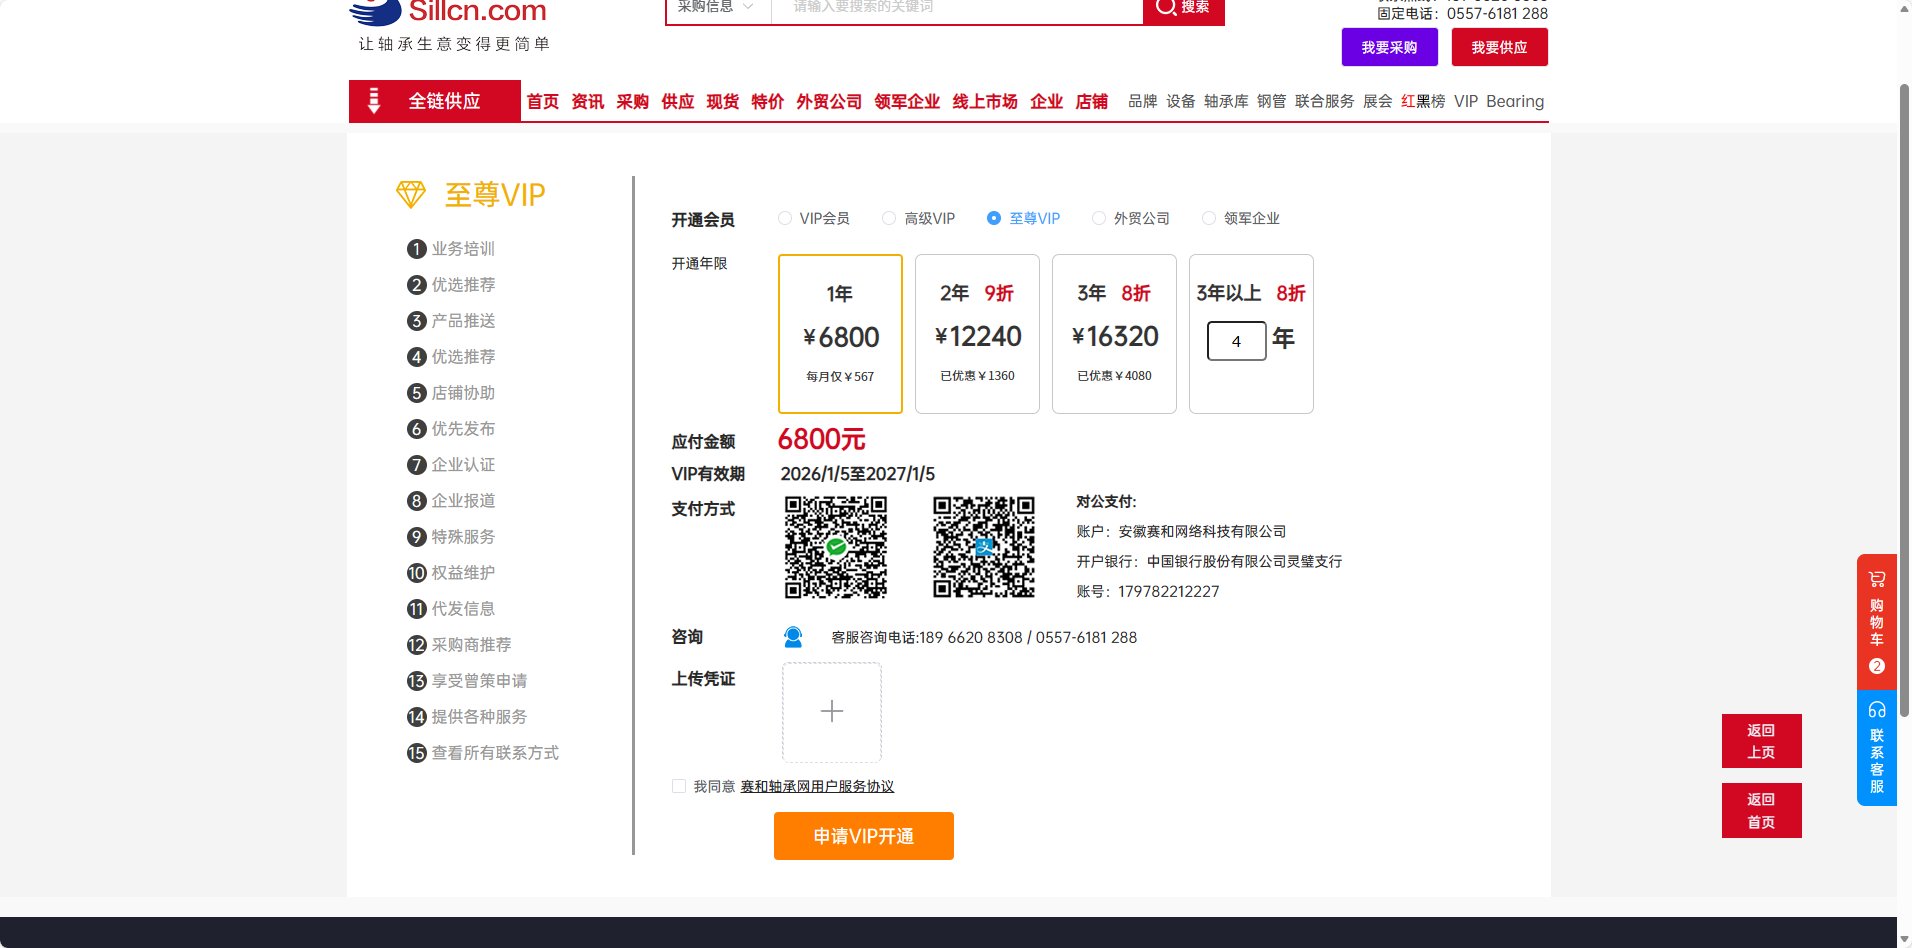This screenshot has height=948, width=1912.
Task: Open the 赛和轴承网用户服务协议 link
Action: pyautogui.click(x=817, y=787)
